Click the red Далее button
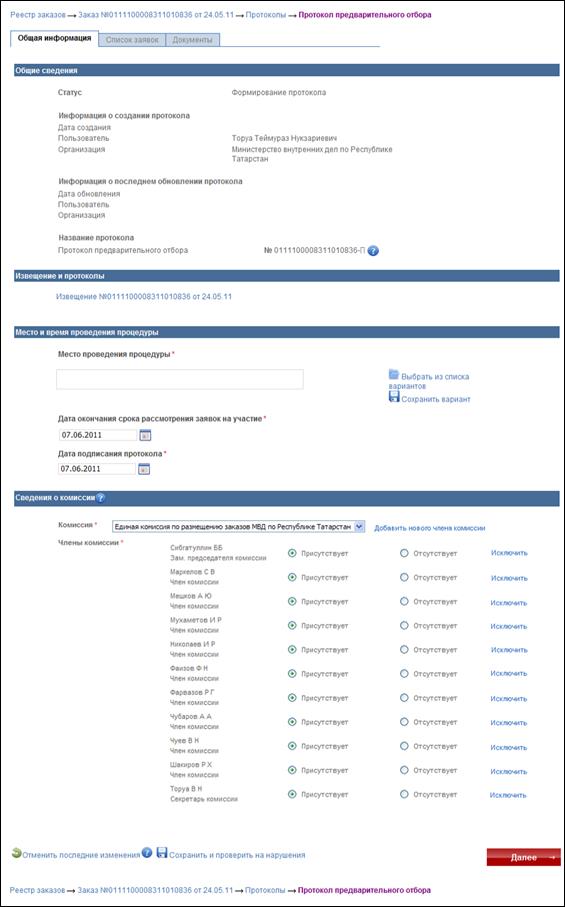The height and width of the screenshot is (907, 565). (x=523, y=857)
